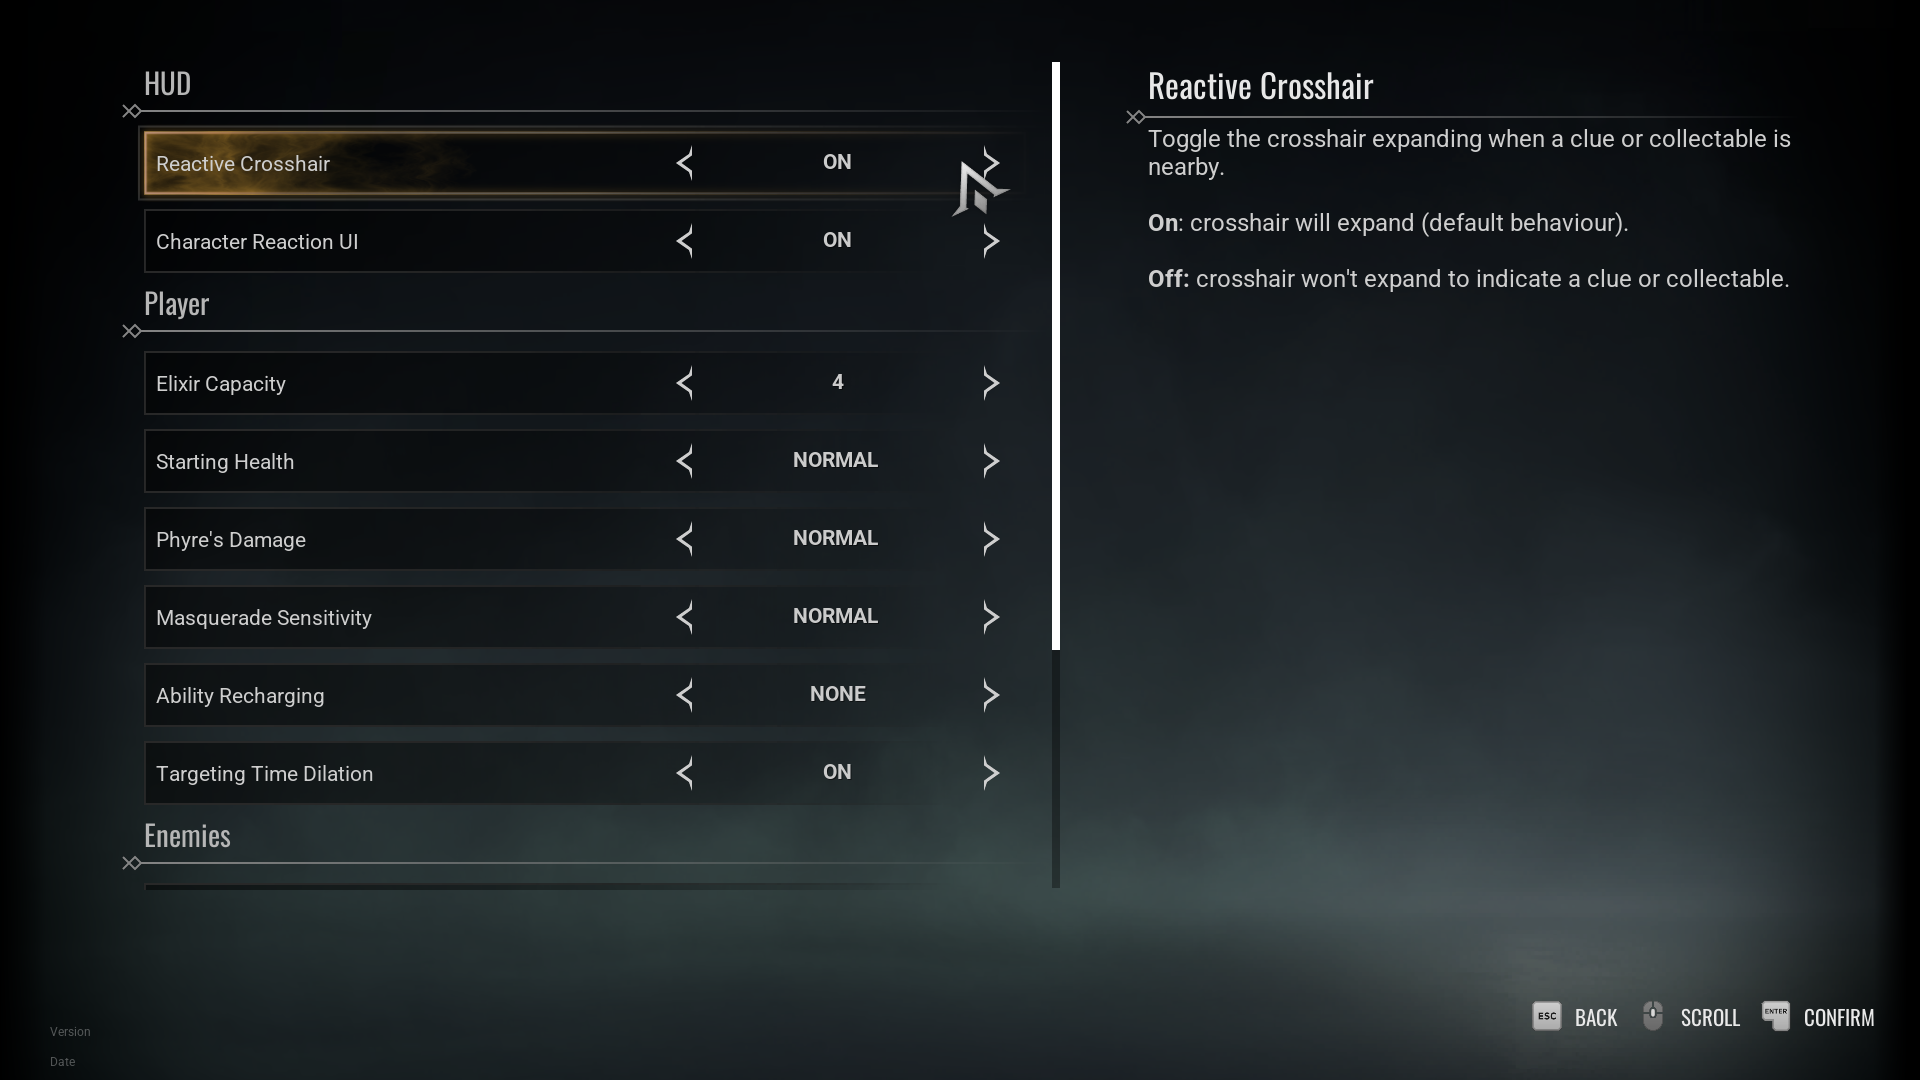Change Ability Recharging with right arrow
Viewport: 1920px width, 1080px height.
pos(990,695)
